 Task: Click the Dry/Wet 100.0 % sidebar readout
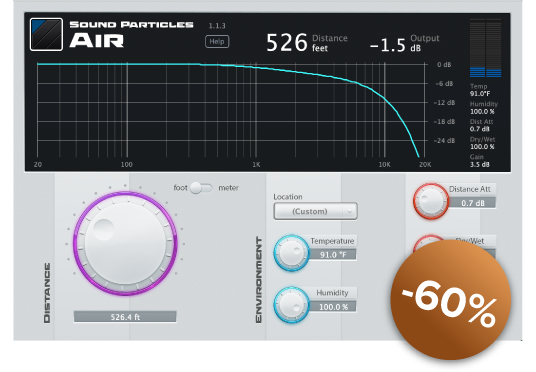(x=482, y=143)
